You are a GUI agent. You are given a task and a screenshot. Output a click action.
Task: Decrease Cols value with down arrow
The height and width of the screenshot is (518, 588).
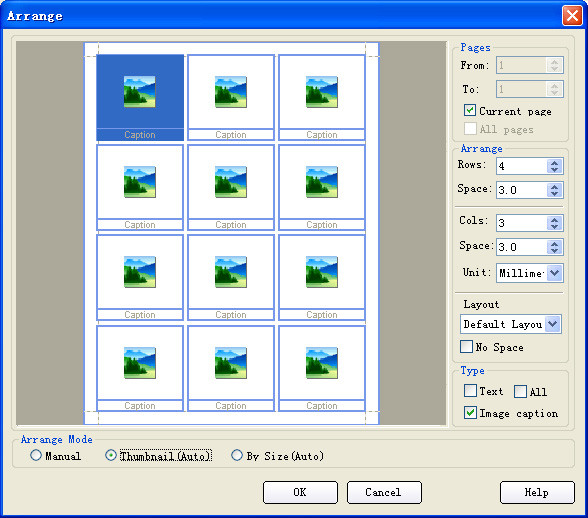pyautogui.click(x=555, y=227)
